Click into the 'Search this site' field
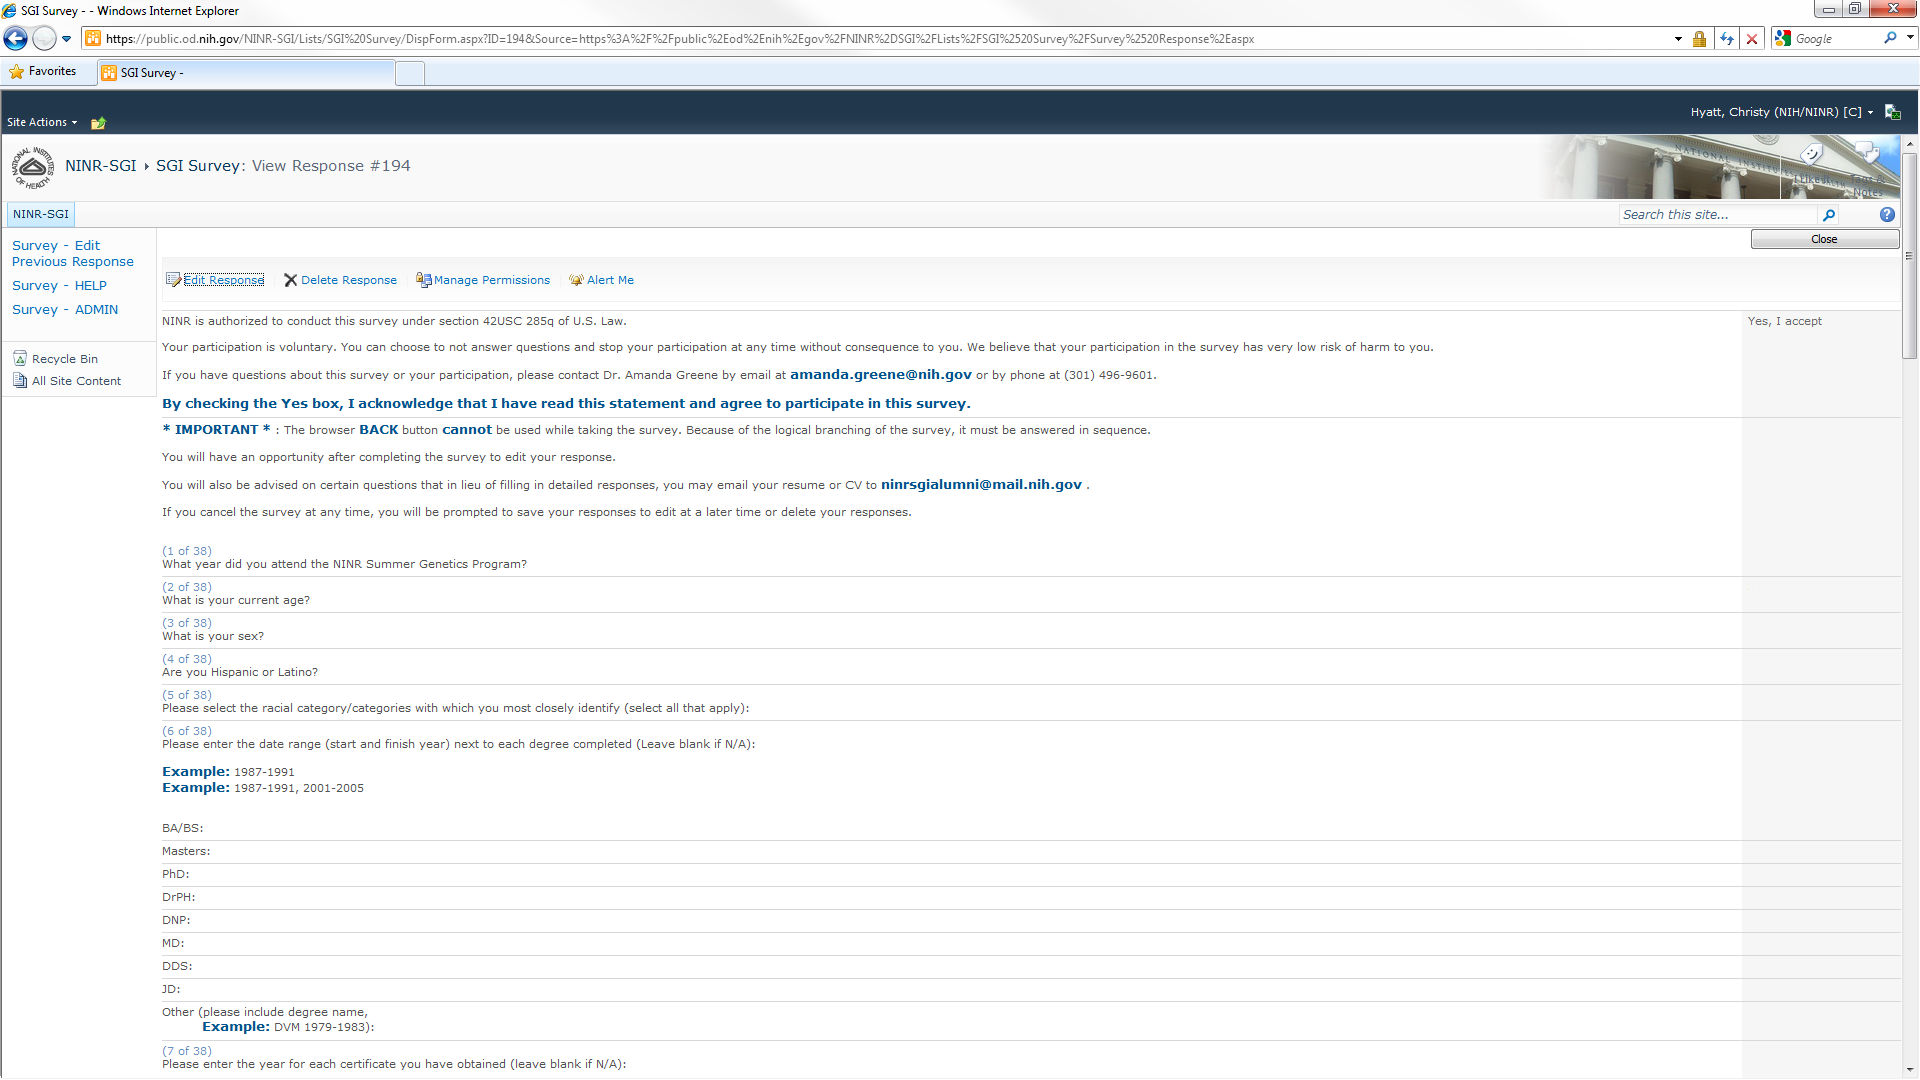 click(x=1717, y=215)
